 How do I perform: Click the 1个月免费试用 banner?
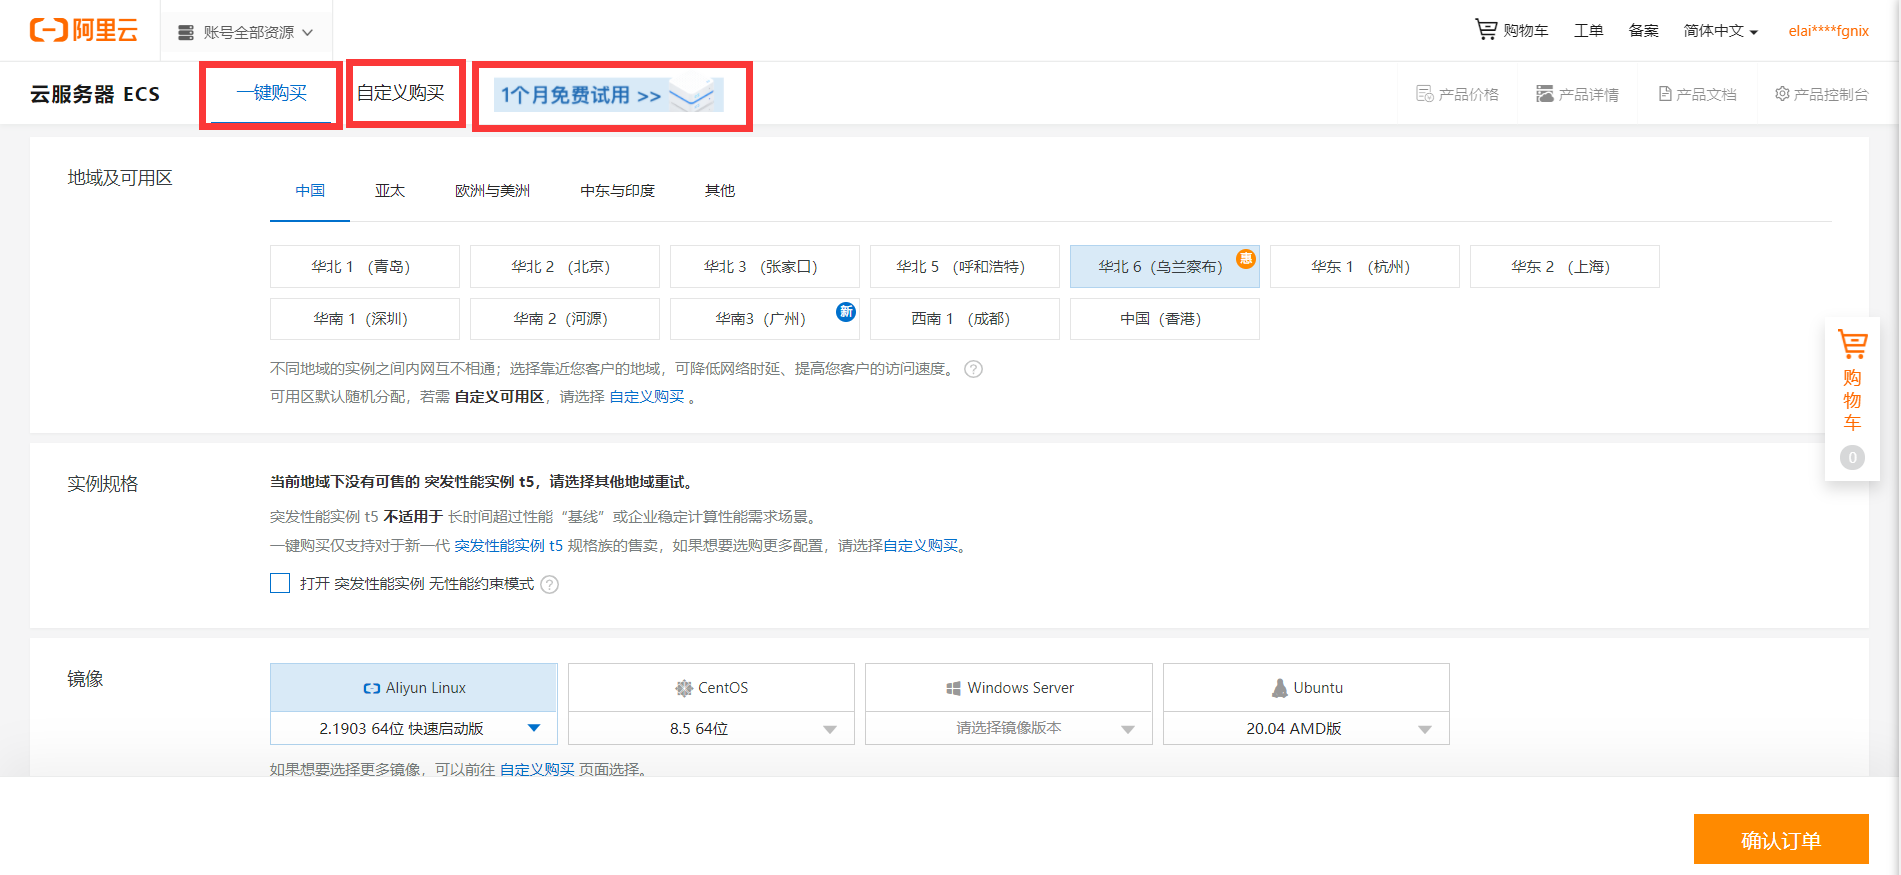pos(608,95)
